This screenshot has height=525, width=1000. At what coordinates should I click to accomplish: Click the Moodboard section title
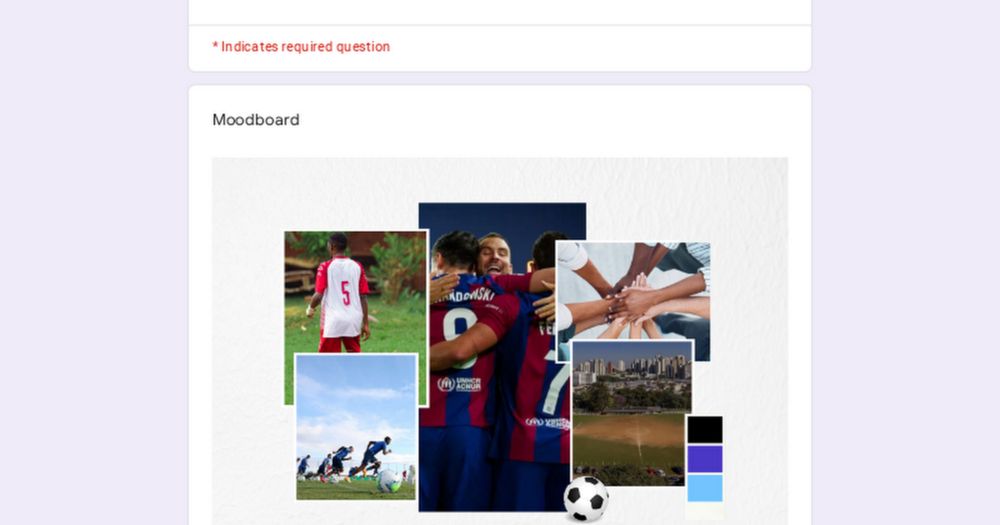click(256, 120)
